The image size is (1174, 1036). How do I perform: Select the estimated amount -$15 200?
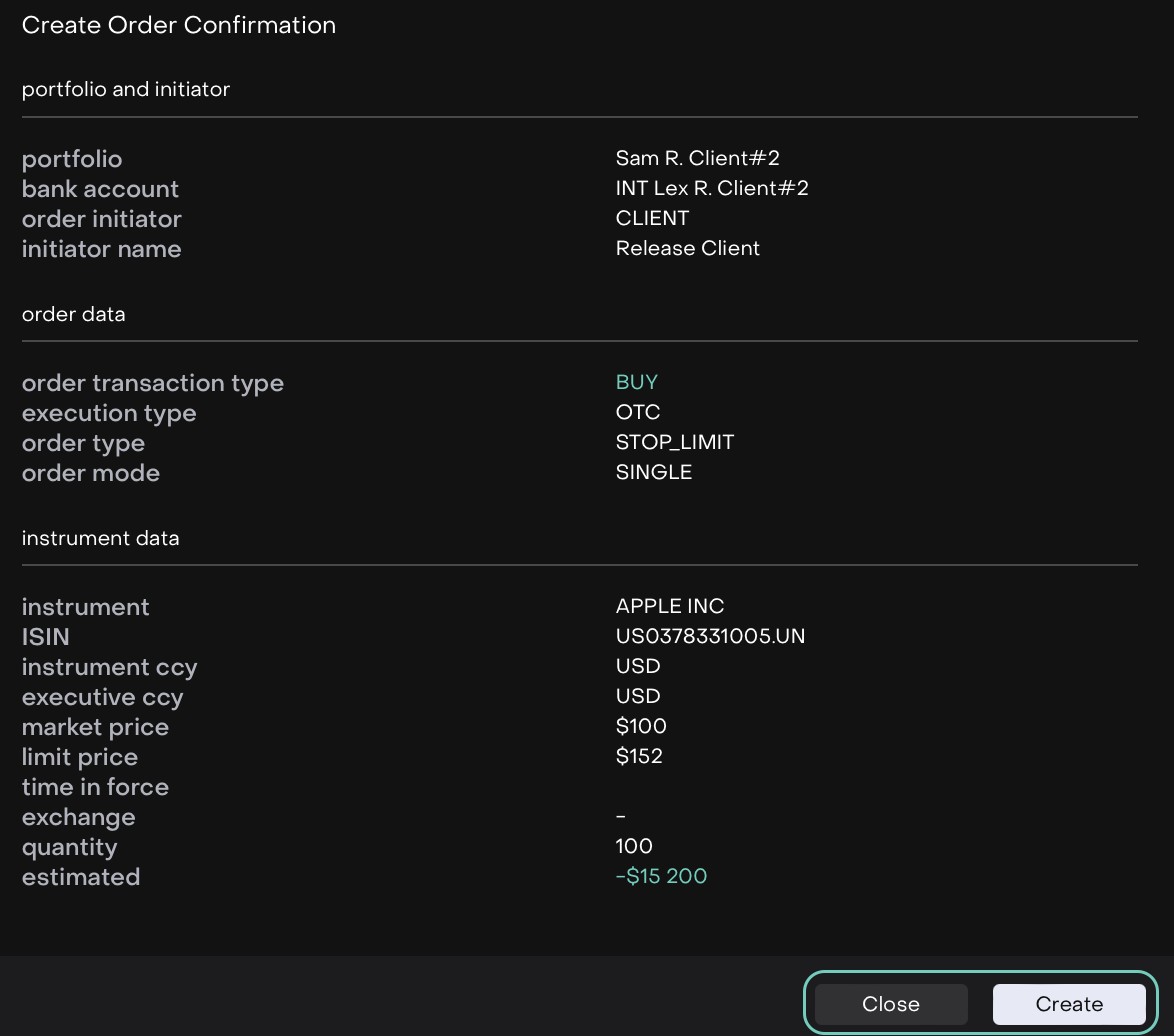coord(661,876)
